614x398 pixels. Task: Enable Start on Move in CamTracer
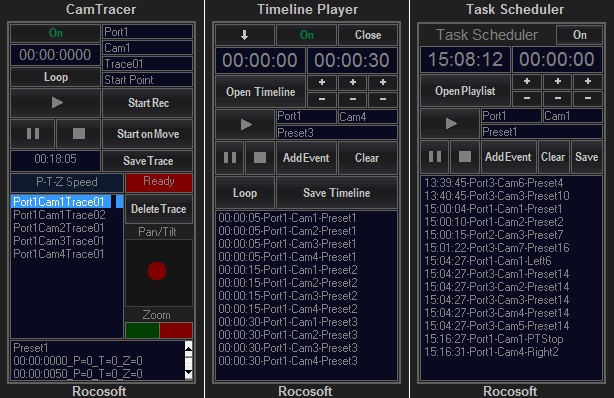point(148,134)
